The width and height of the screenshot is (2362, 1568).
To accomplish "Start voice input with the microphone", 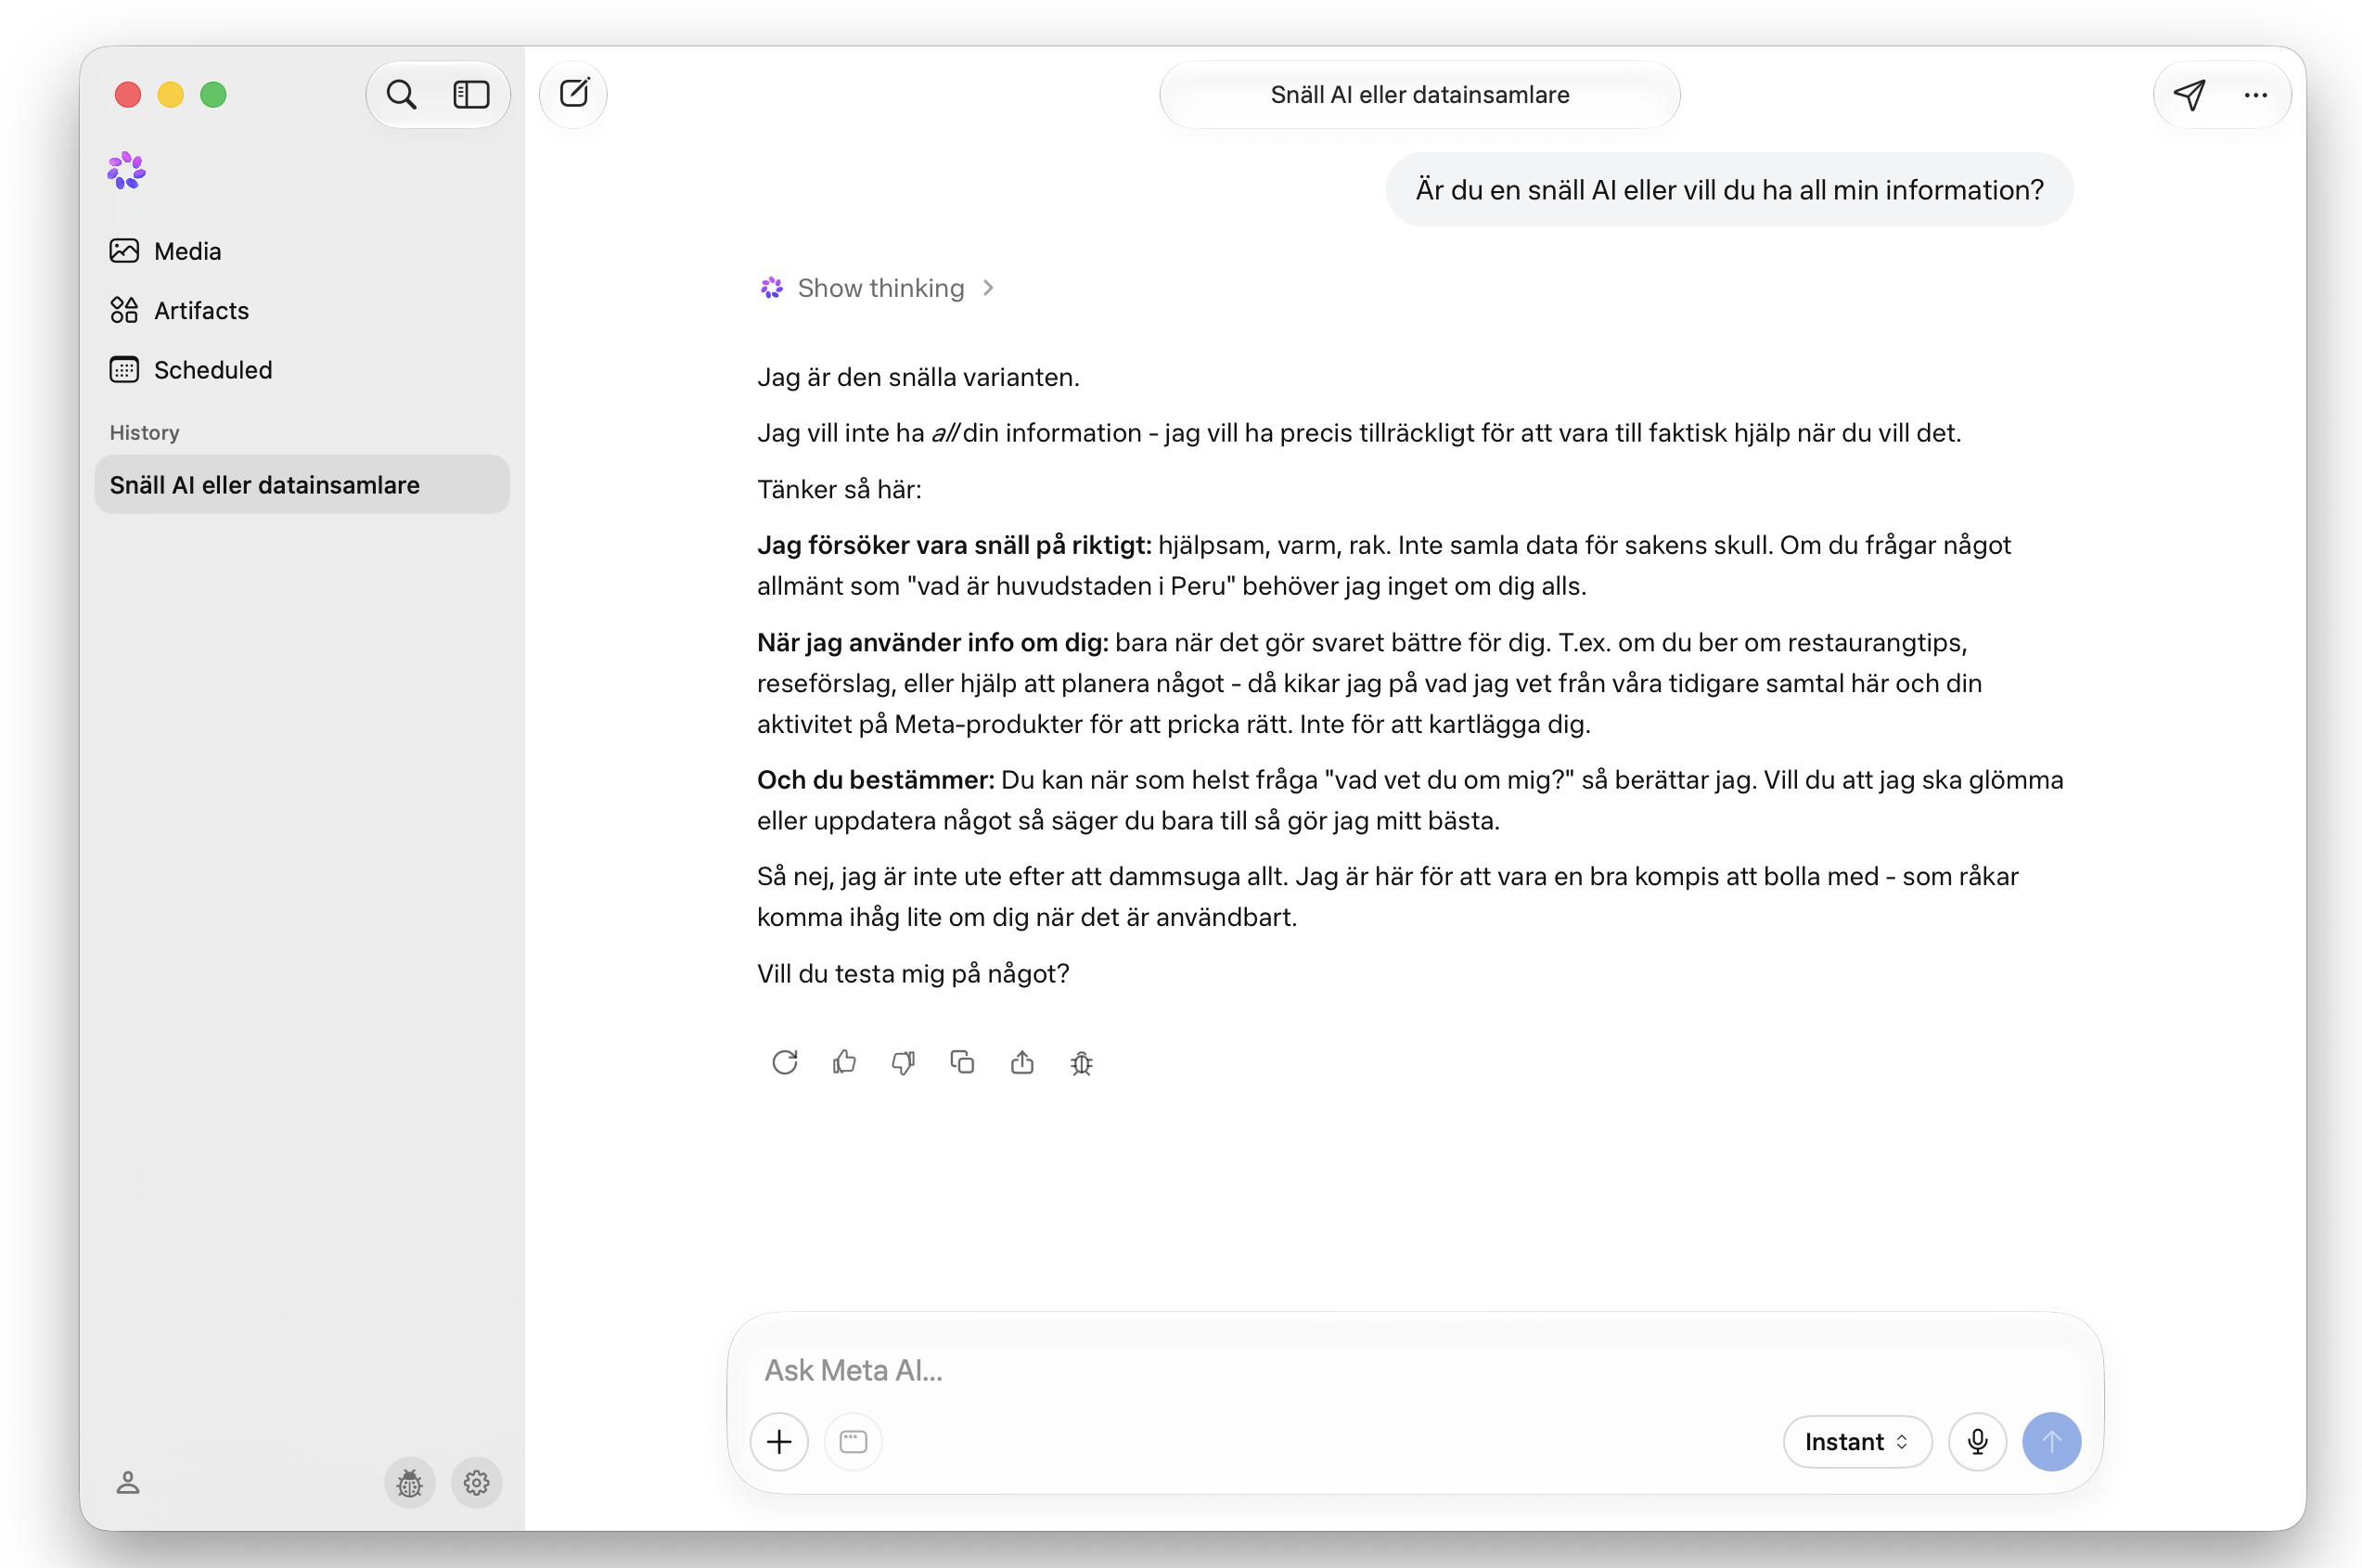I will (x=1977, y=1442).
